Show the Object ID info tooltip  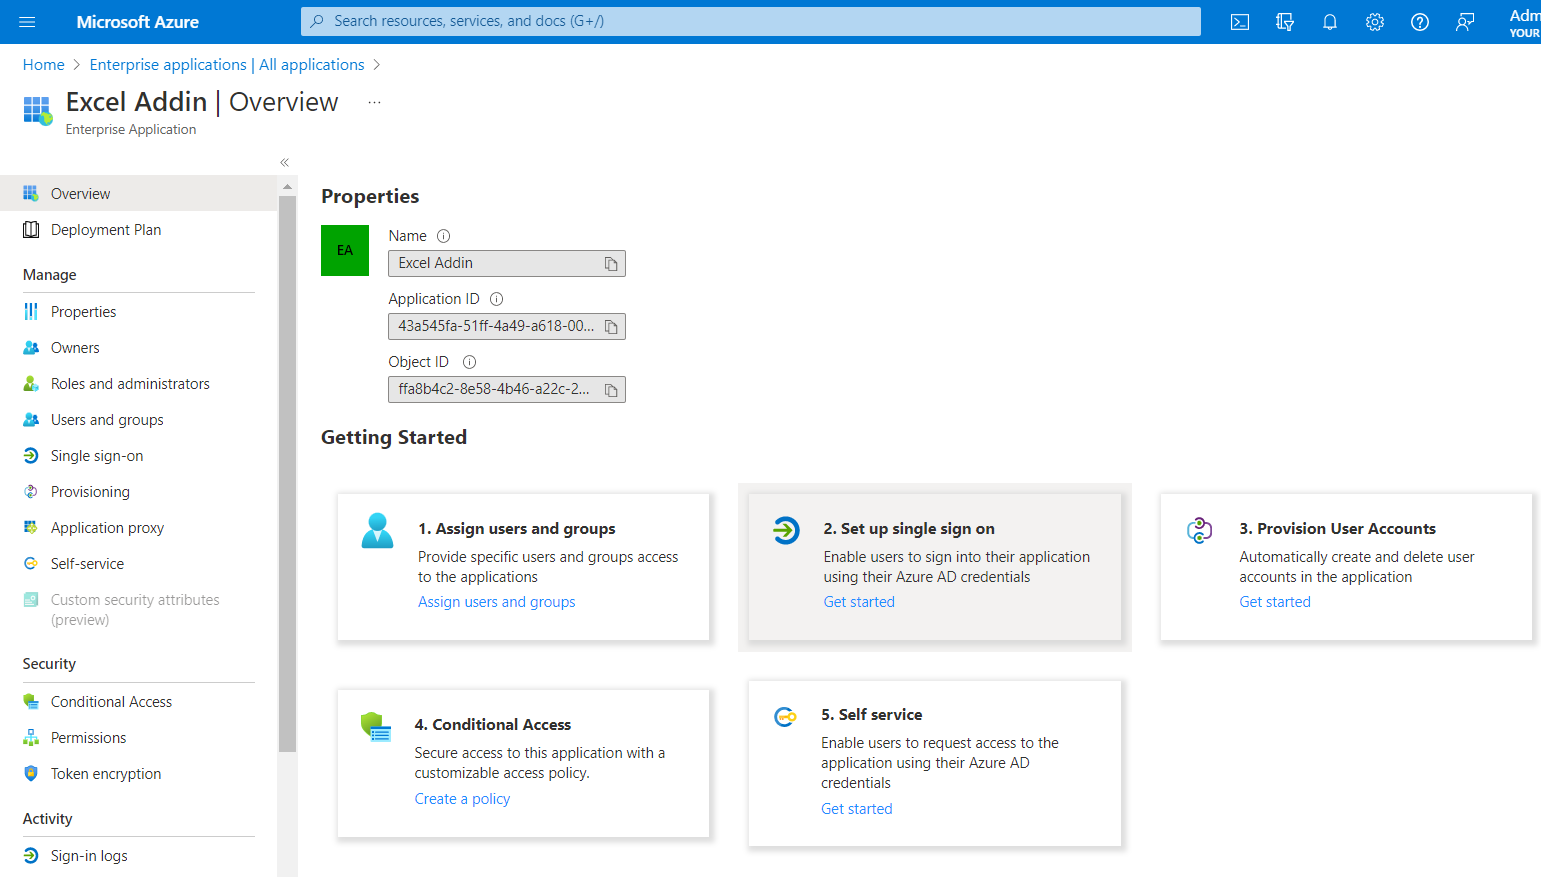[x=469, y=361]
